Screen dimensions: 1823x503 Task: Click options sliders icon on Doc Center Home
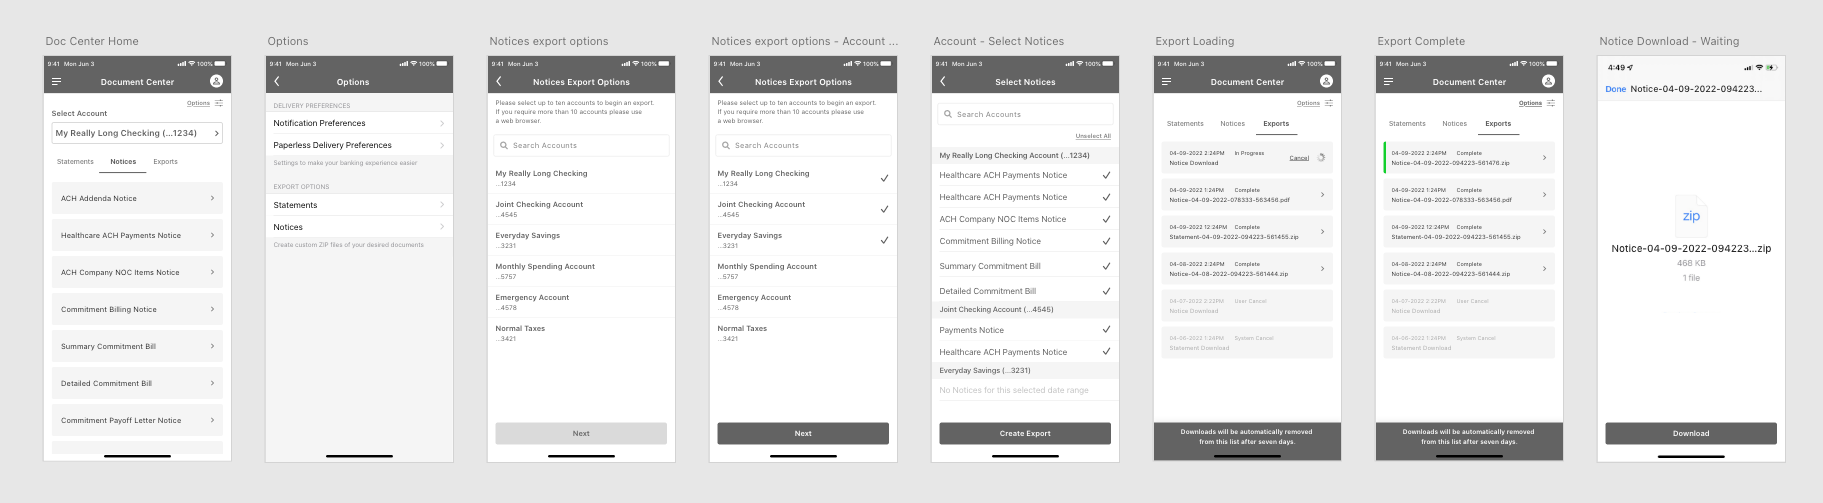tap(219, 103)
